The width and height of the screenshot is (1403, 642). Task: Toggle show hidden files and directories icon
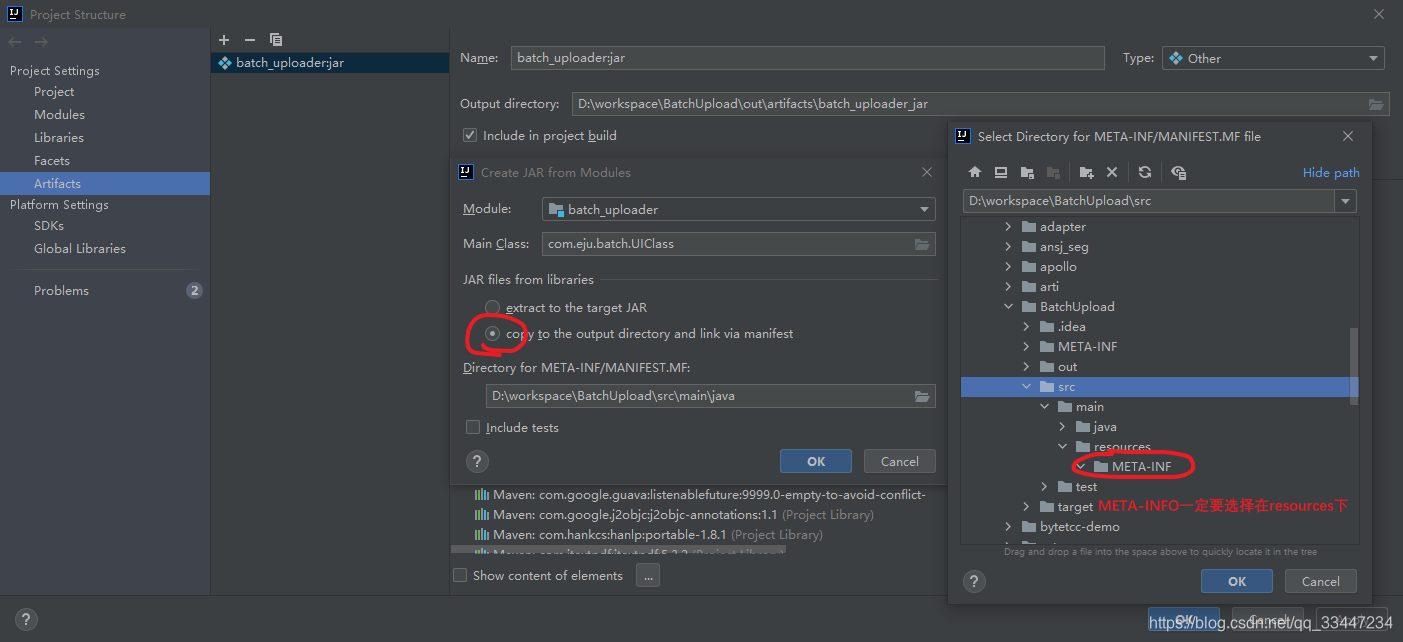point(1178,172)
